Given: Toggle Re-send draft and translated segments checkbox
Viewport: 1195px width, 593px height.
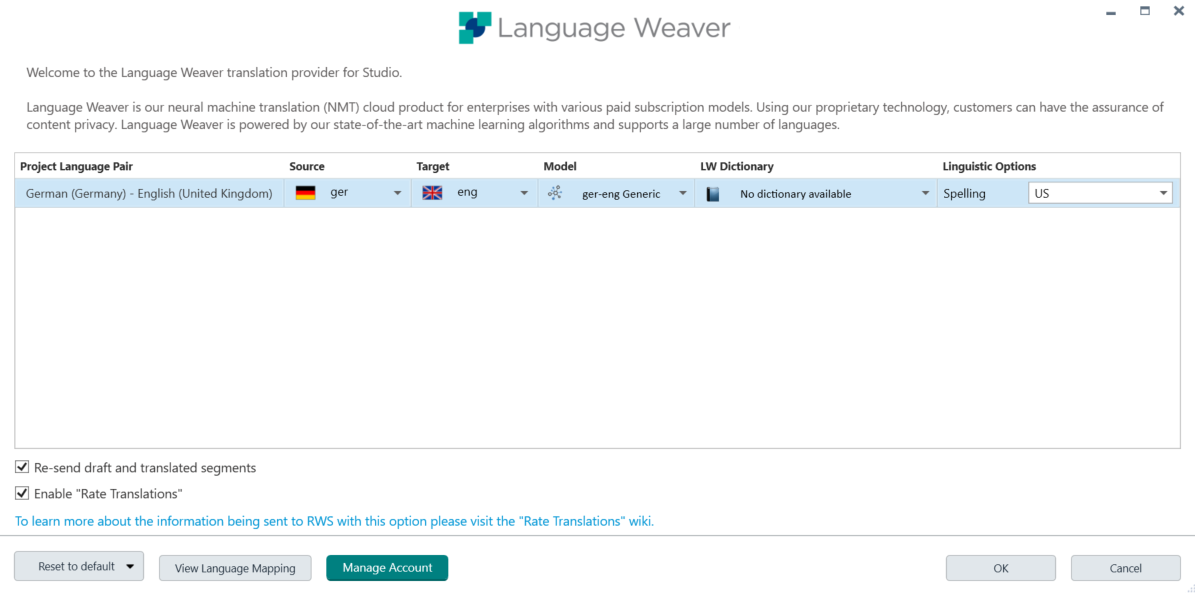Looking at the screenshot, I should [x=22, y=467].
